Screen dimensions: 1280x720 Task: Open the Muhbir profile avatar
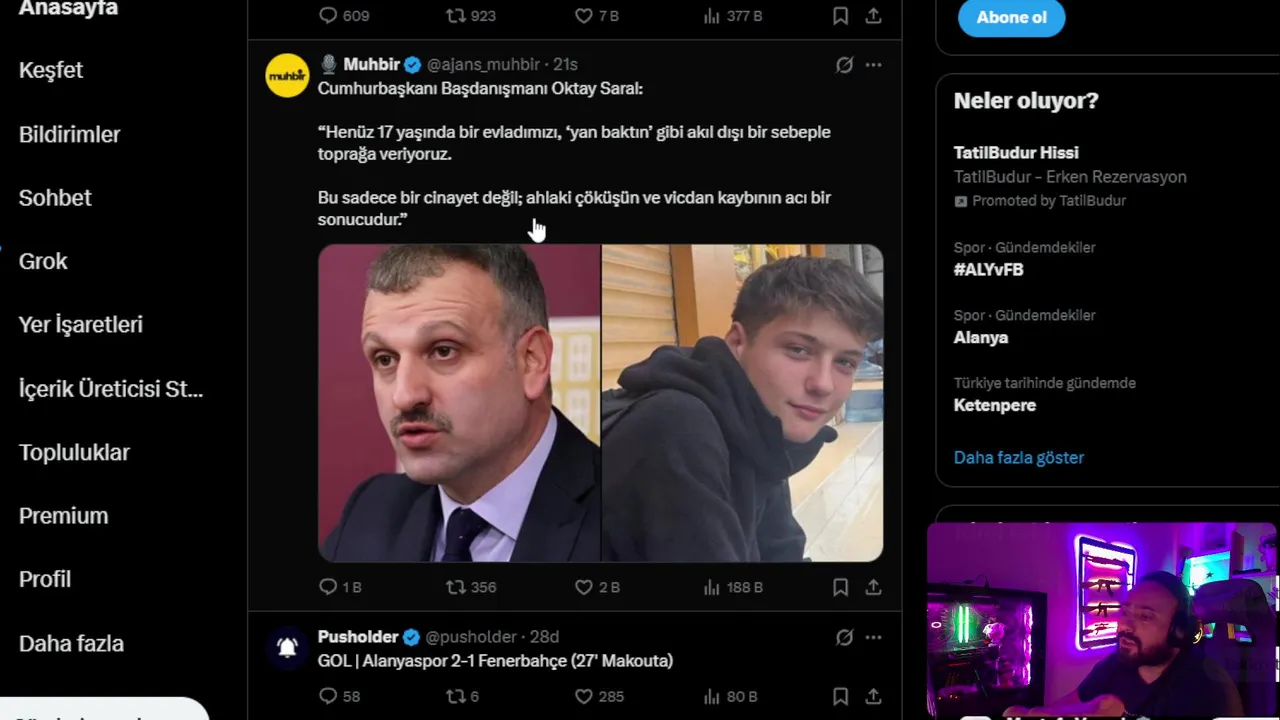pyautogui.click(x=287, y=75)
